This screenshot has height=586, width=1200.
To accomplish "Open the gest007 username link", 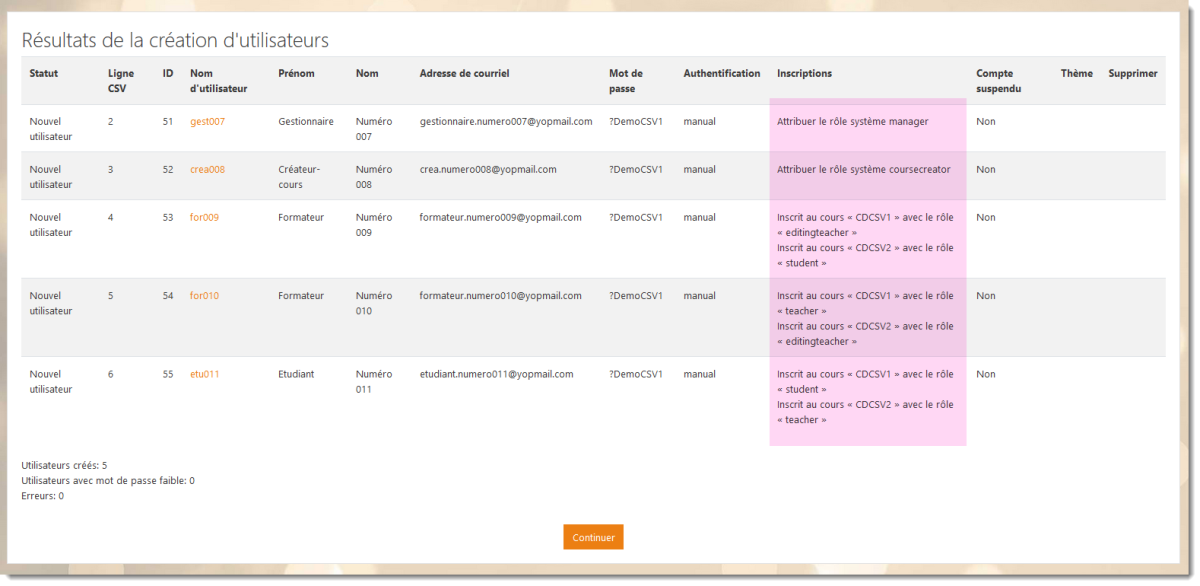I will (x=207, y=122).
